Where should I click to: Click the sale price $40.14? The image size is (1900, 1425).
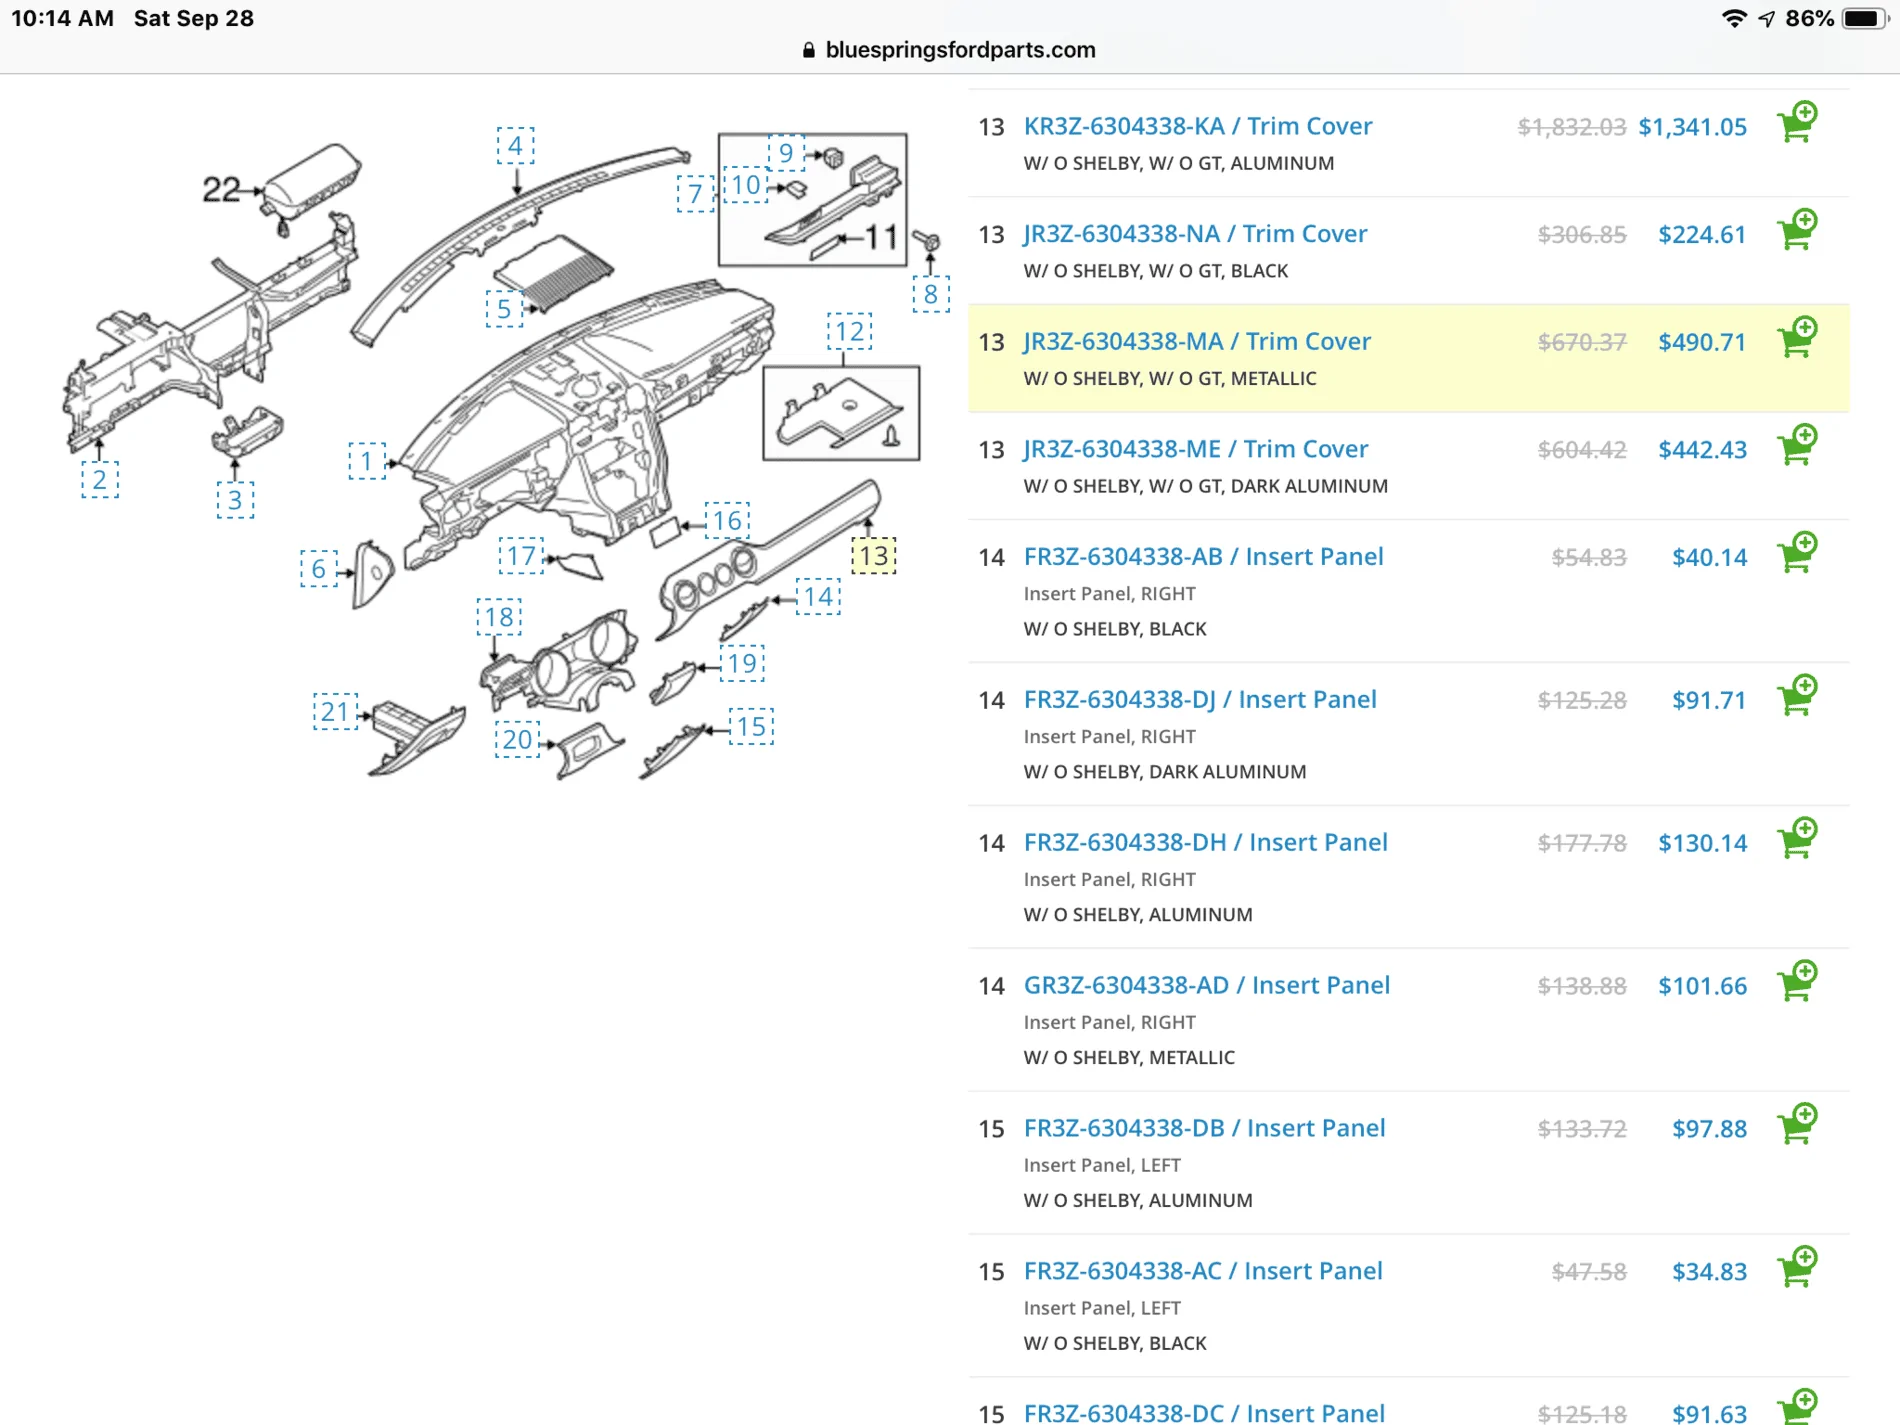[1709, 557]
